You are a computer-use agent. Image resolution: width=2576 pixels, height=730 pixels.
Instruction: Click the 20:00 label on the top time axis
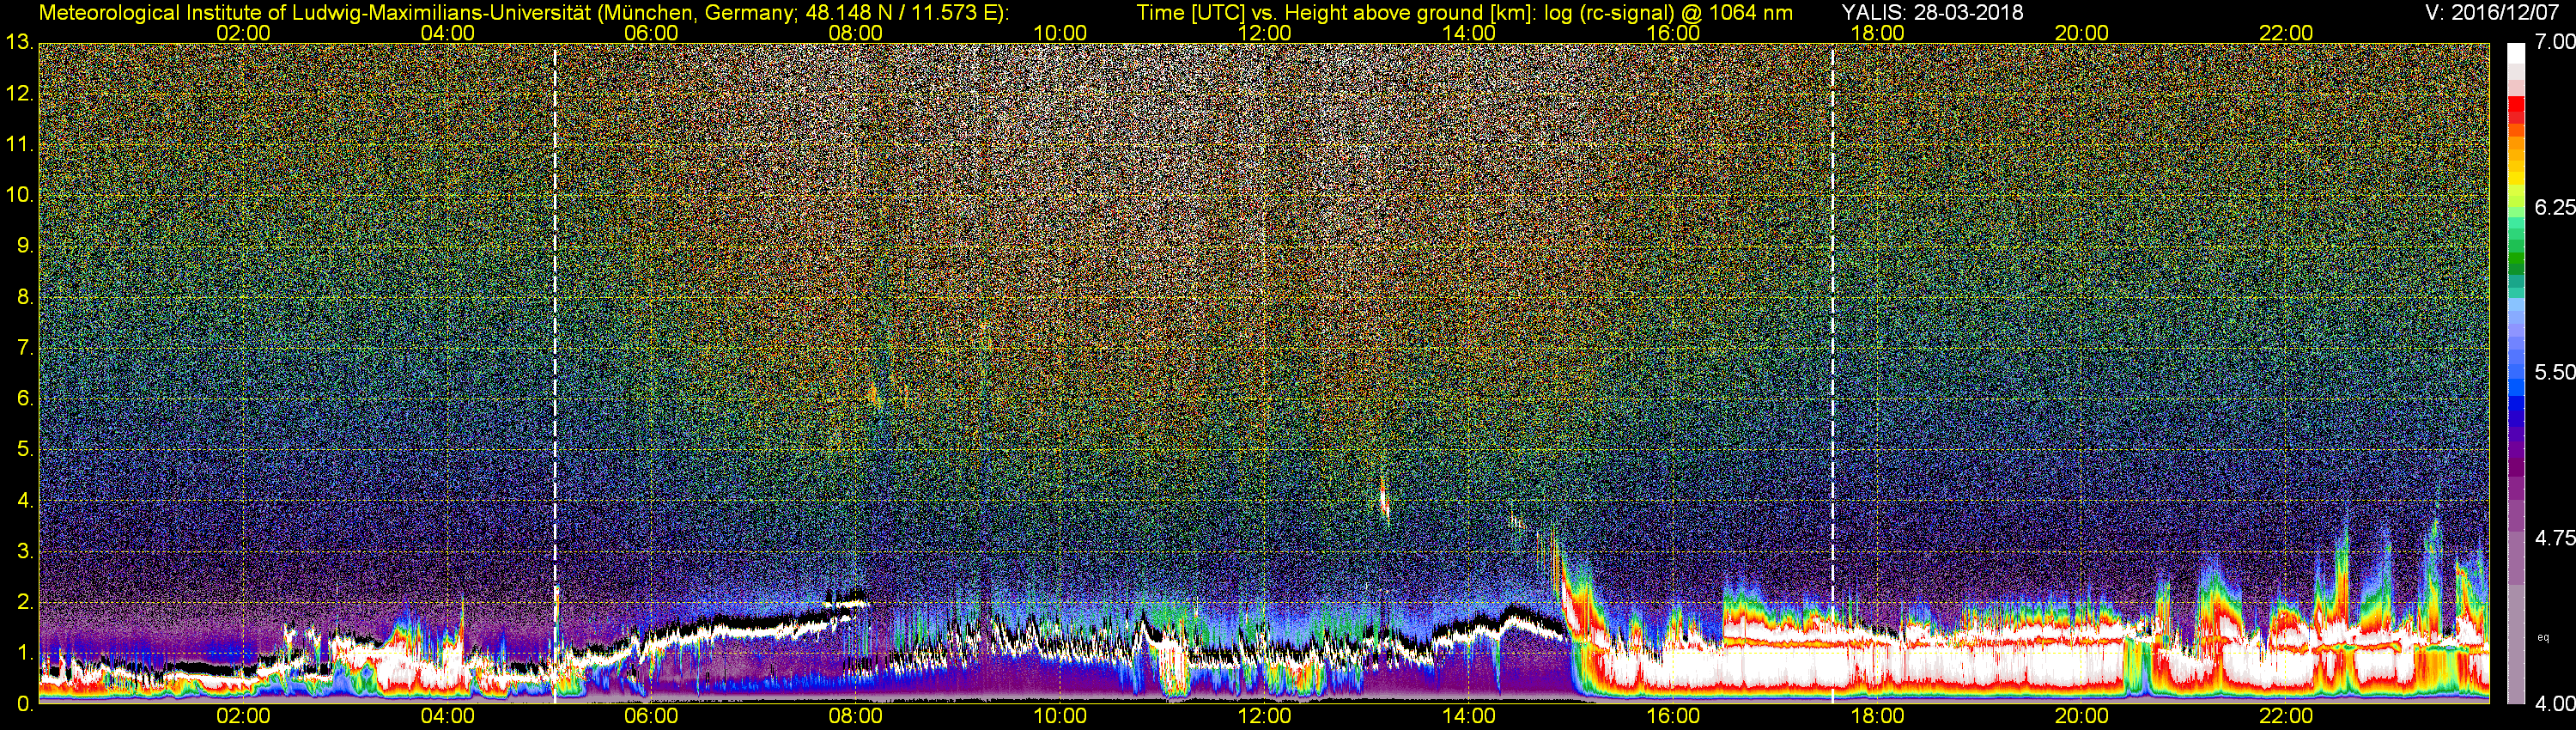click(2081, 33)
